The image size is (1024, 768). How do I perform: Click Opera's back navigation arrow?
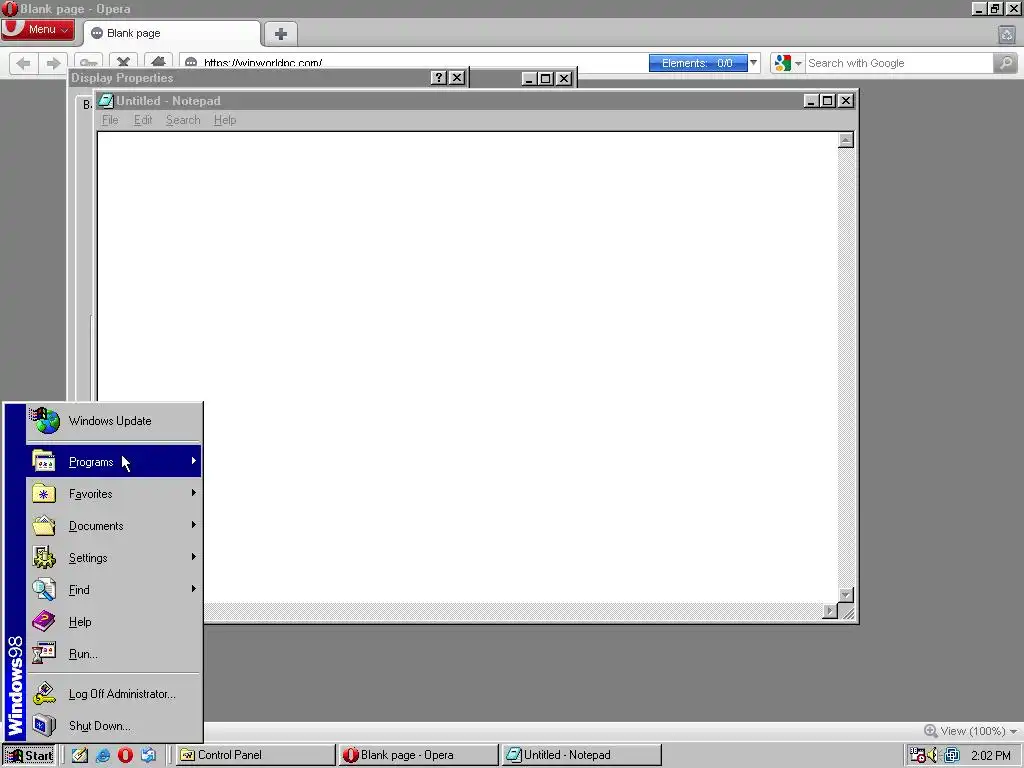(24, 63)
